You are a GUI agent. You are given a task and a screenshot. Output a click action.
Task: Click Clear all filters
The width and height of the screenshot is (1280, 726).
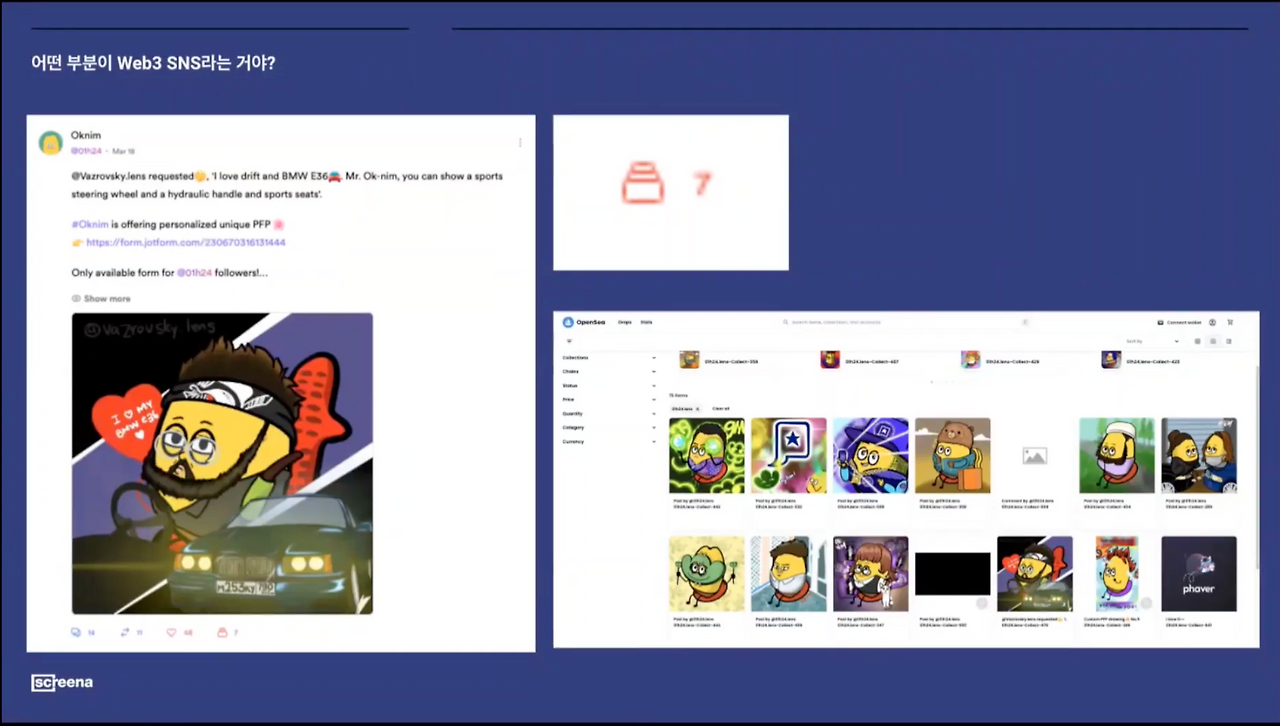point(720,409)
